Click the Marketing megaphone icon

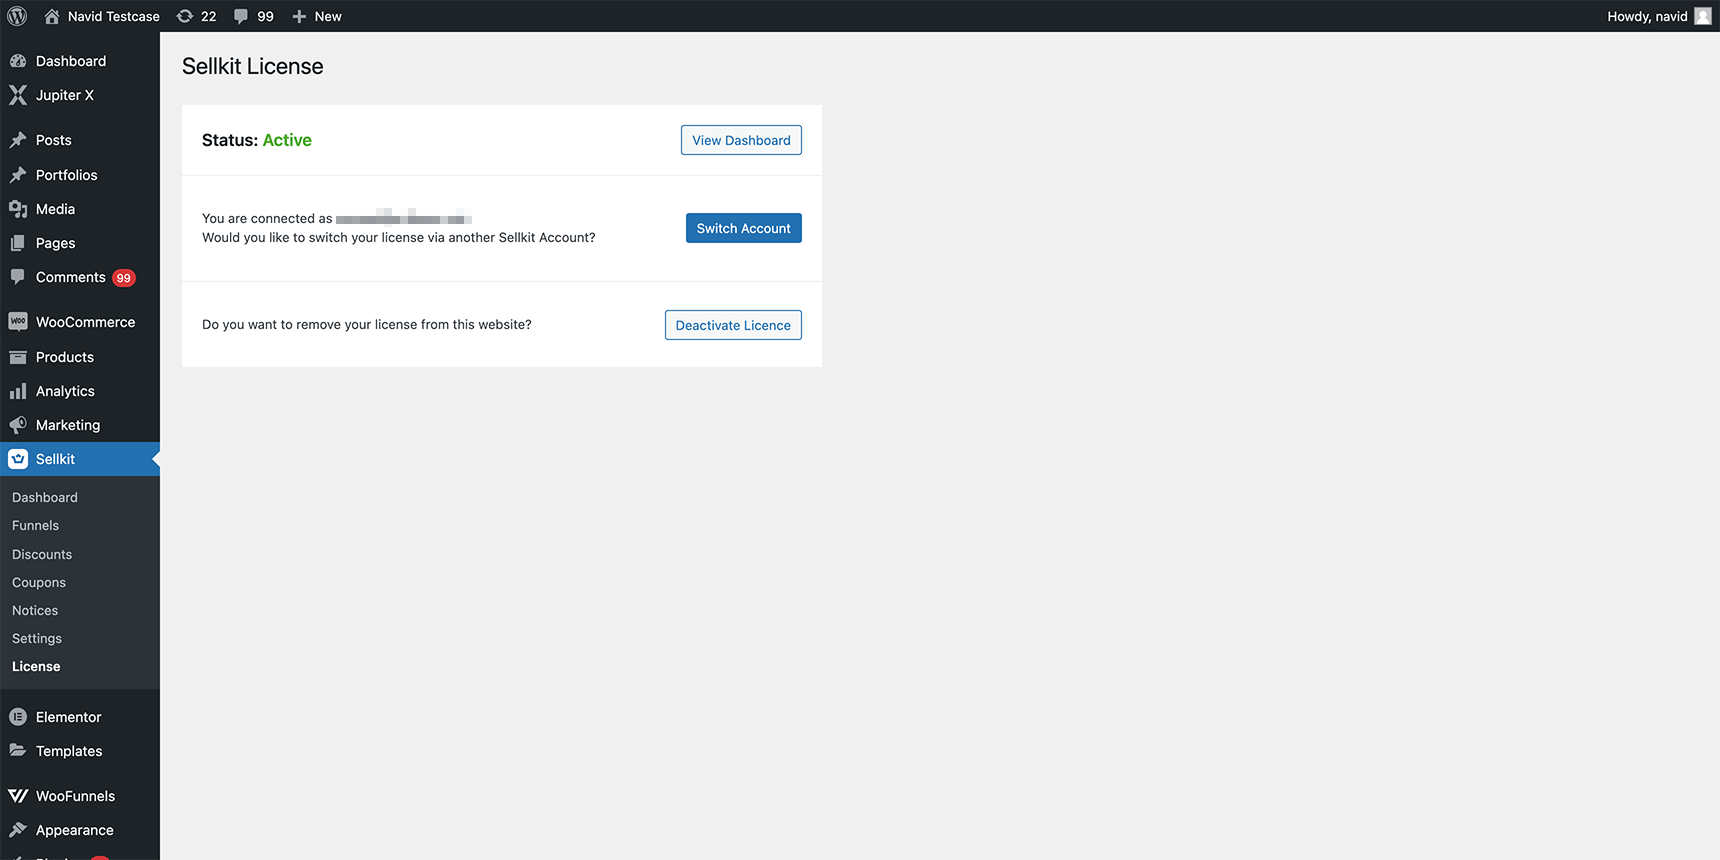18,425
